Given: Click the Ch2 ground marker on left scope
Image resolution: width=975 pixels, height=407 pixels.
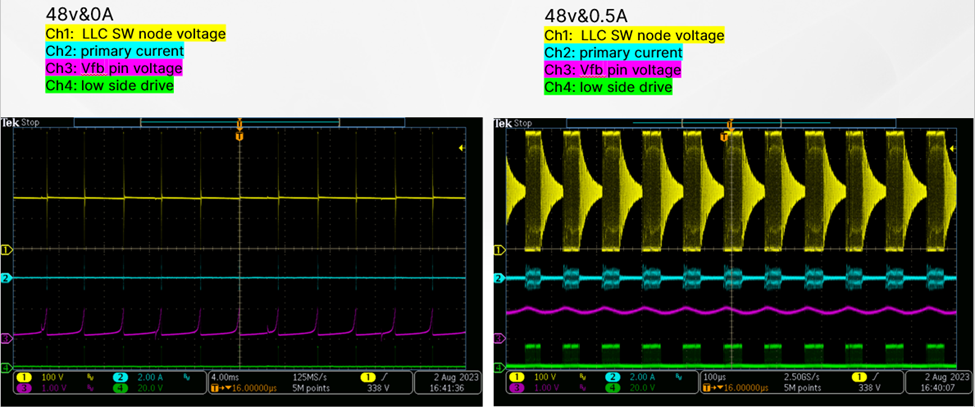Looking at the screenshot, I should tap(5, 277).
